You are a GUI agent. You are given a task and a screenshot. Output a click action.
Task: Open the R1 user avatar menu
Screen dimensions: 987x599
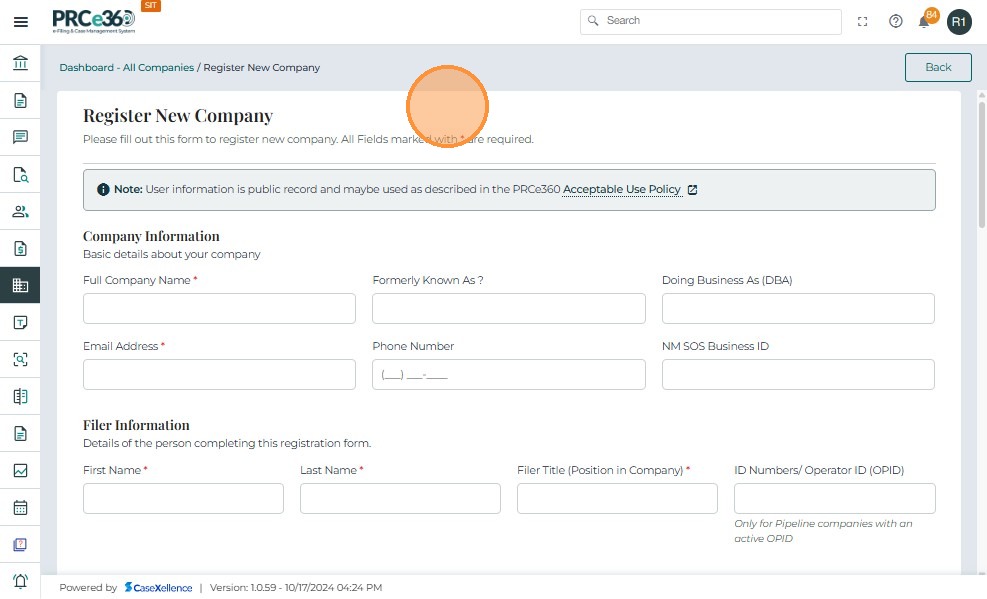click(x=959, y=21)
